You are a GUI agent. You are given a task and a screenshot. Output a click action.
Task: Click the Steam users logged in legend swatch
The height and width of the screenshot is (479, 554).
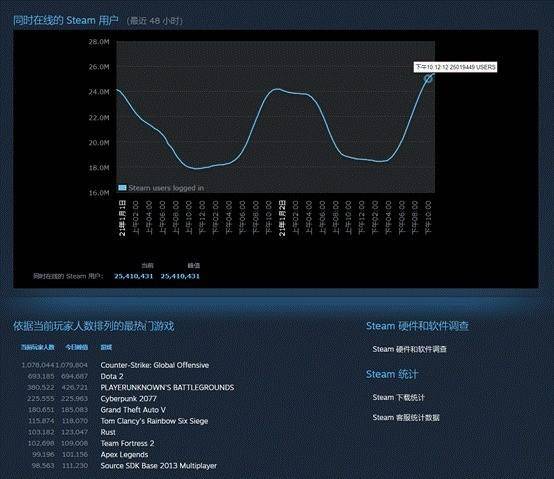point(122,188)
